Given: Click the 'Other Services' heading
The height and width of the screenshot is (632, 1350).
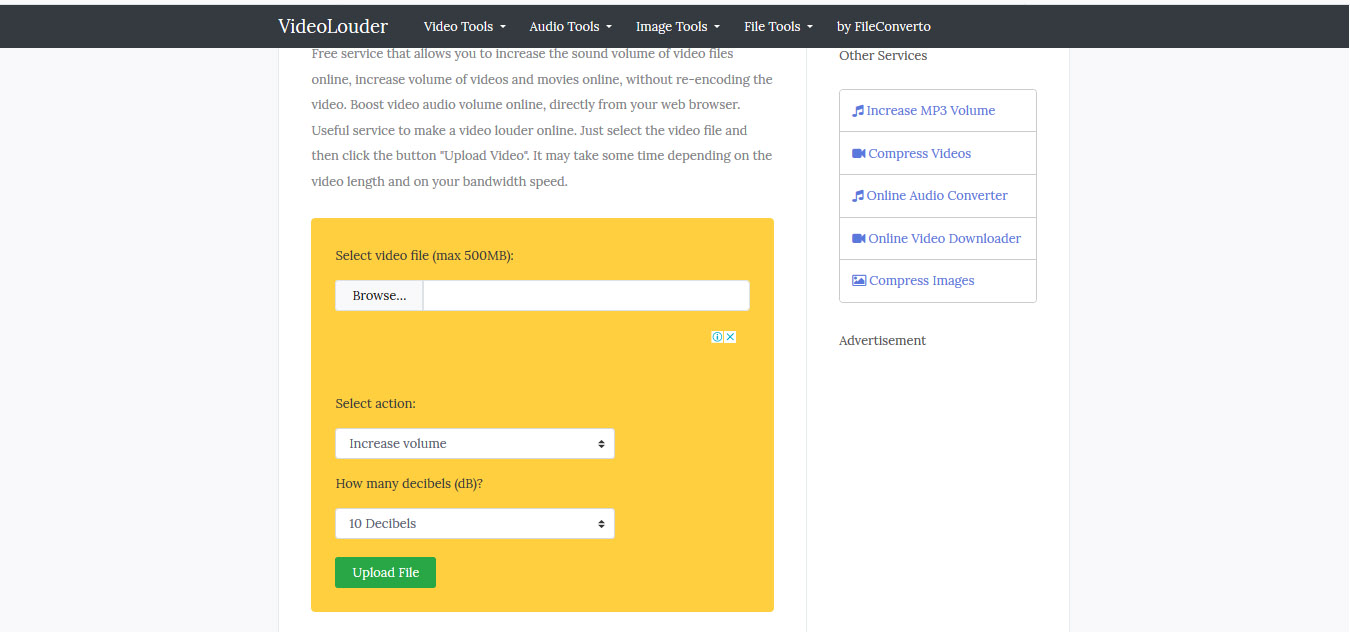Looking at the screenshot, I should point(883,56).
